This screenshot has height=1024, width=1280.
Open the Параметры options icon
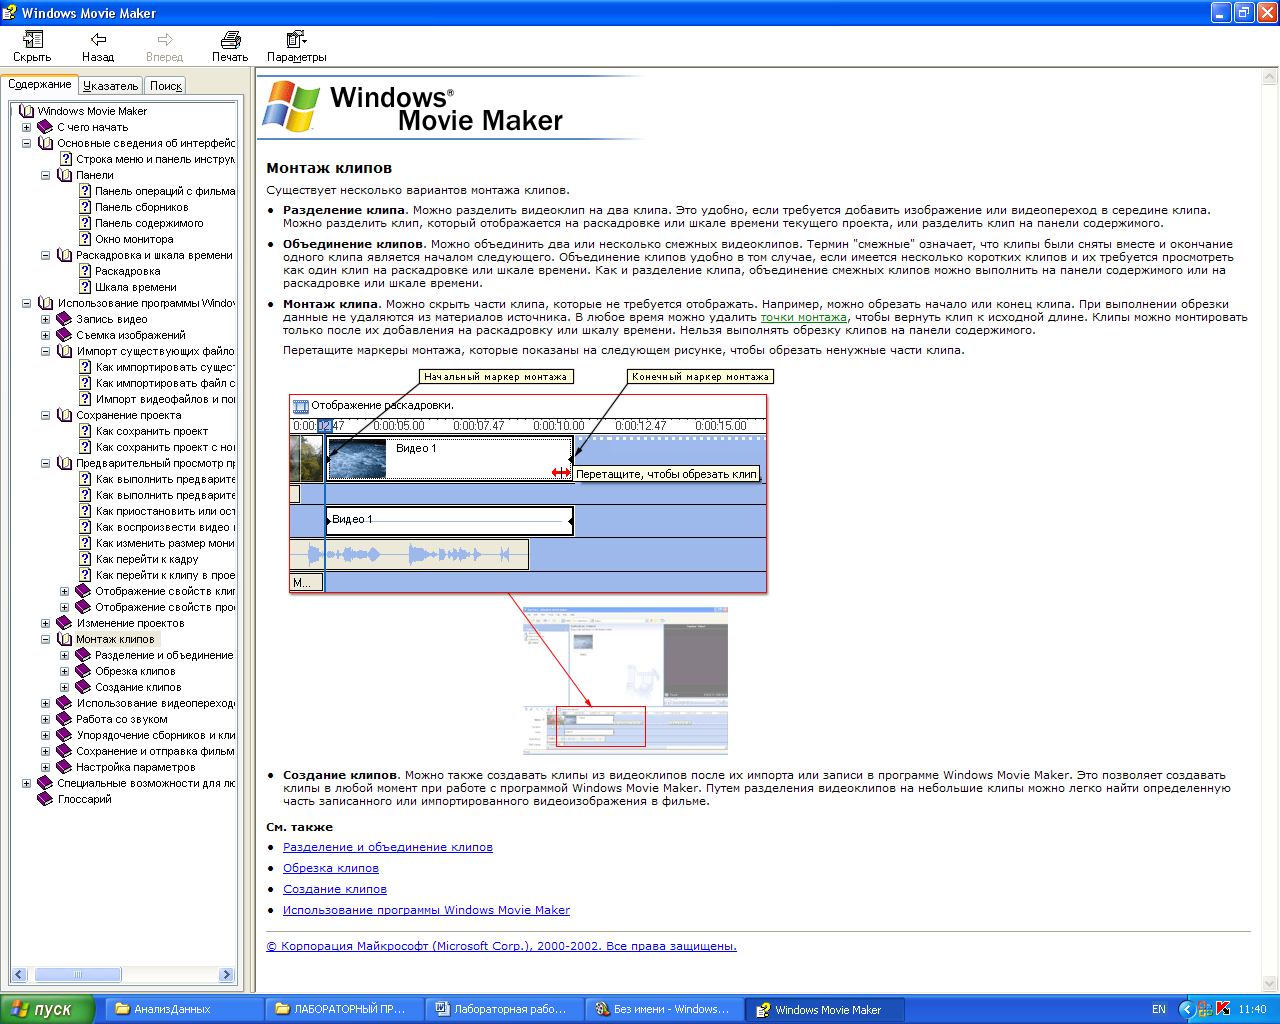pos(296,39)
